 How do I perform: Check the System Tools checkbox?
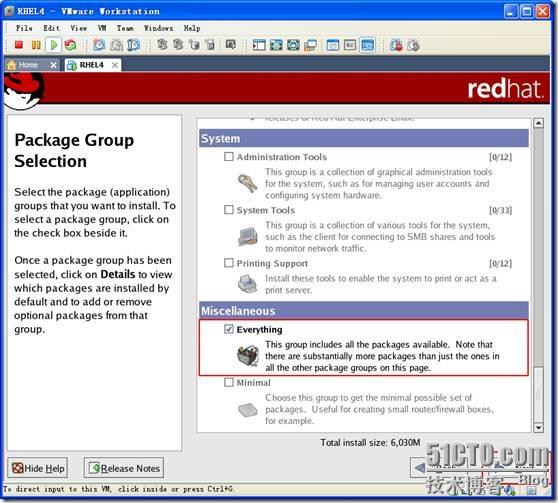click(x=229, y=210)
